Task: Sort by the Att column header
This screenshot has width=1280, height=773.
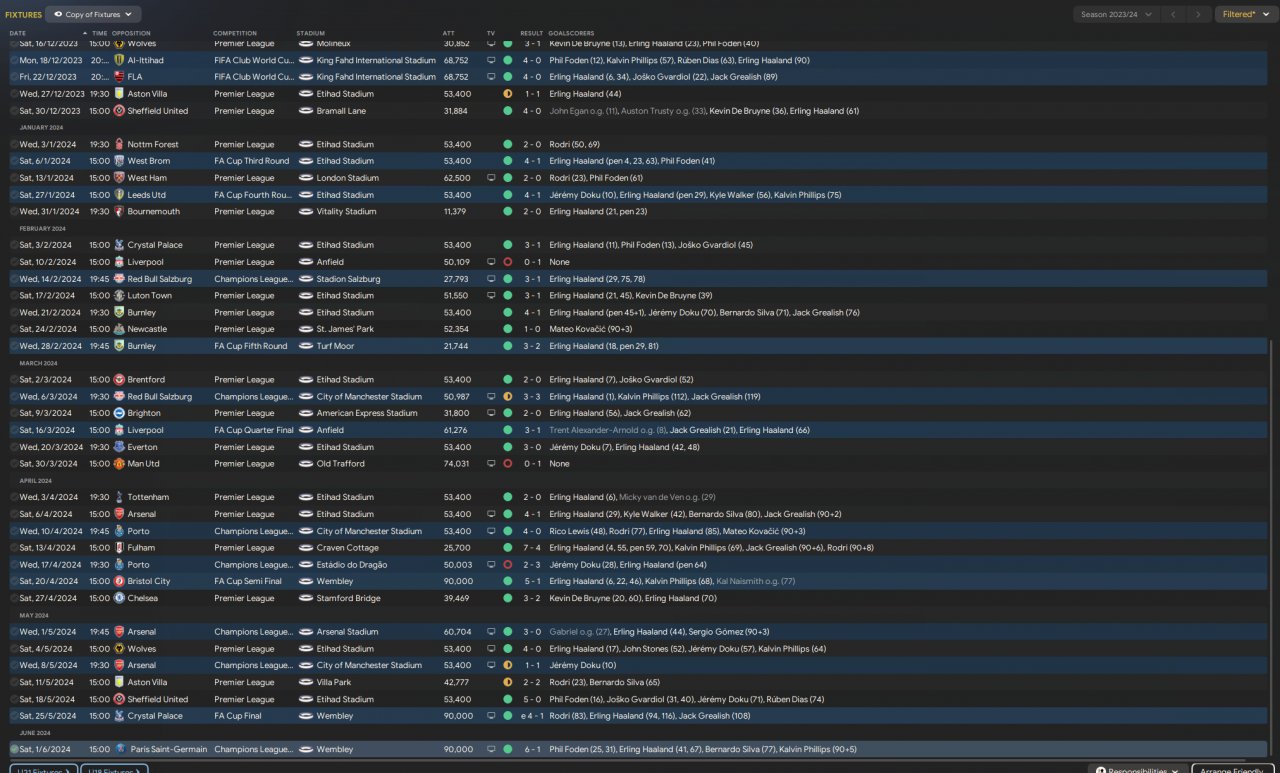Action: pyautogui.click(x=448, y=33)
